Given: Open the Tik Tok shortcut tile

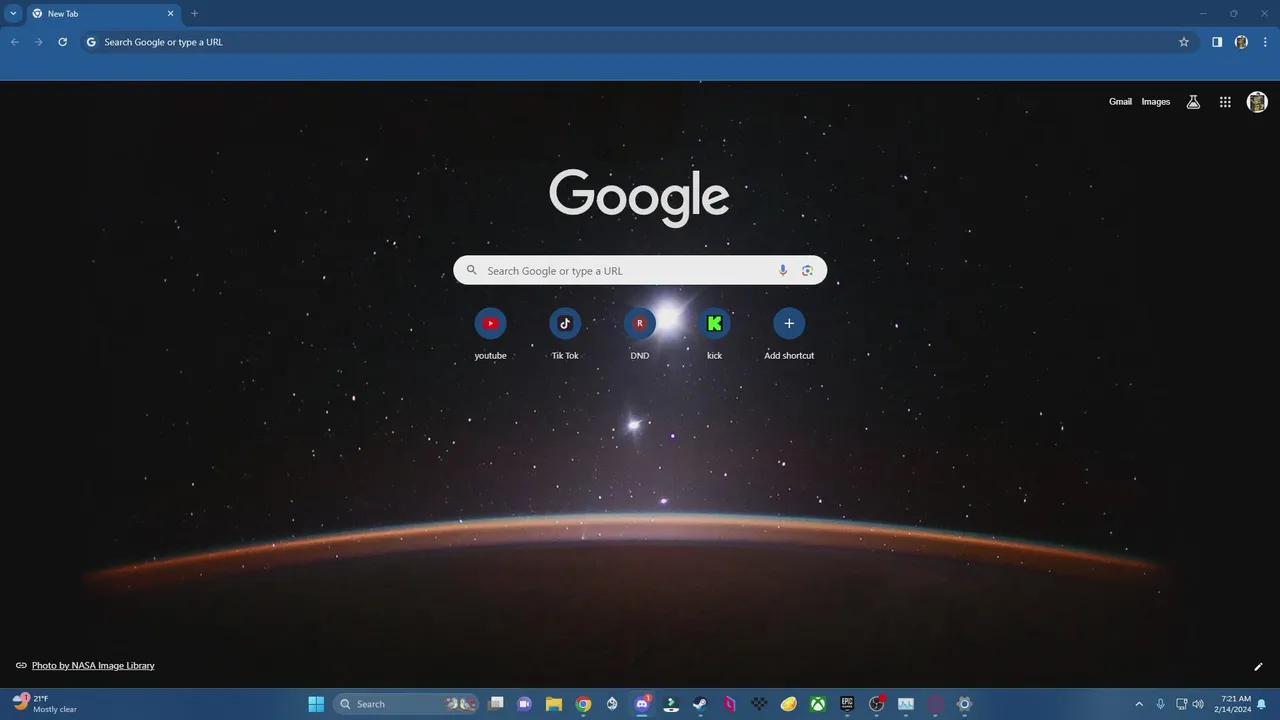Looking at the screenshot, I should click(x=565, y=335).
